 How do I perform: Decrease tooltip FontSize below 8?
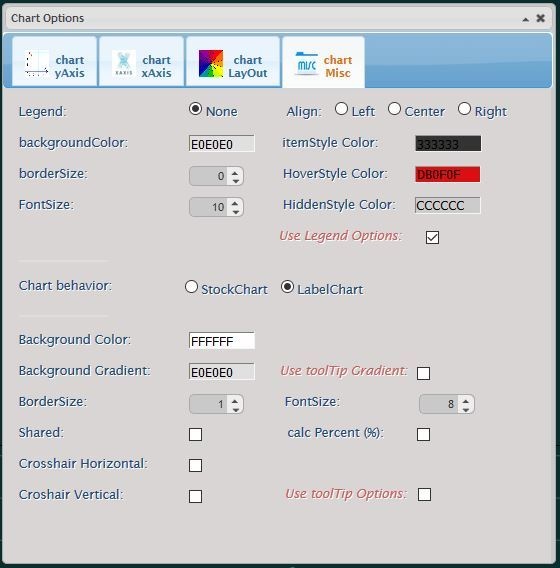coord(466,409)
